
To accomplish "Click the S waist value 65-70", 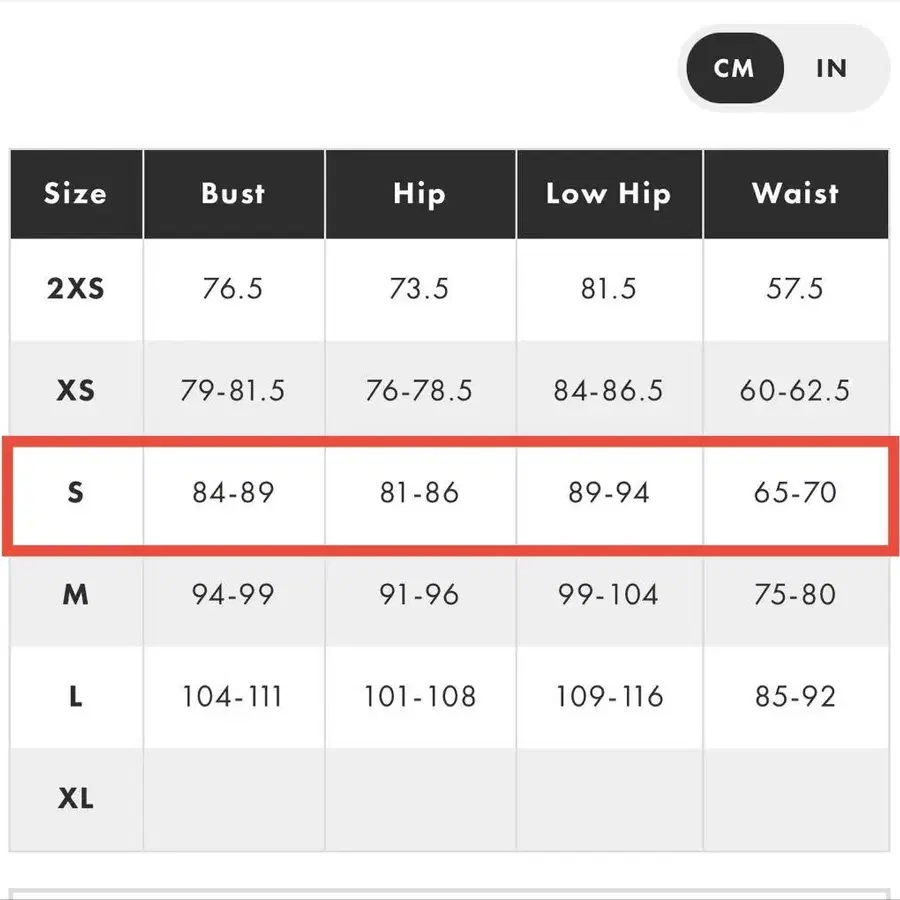I will (x=795, y=492).
